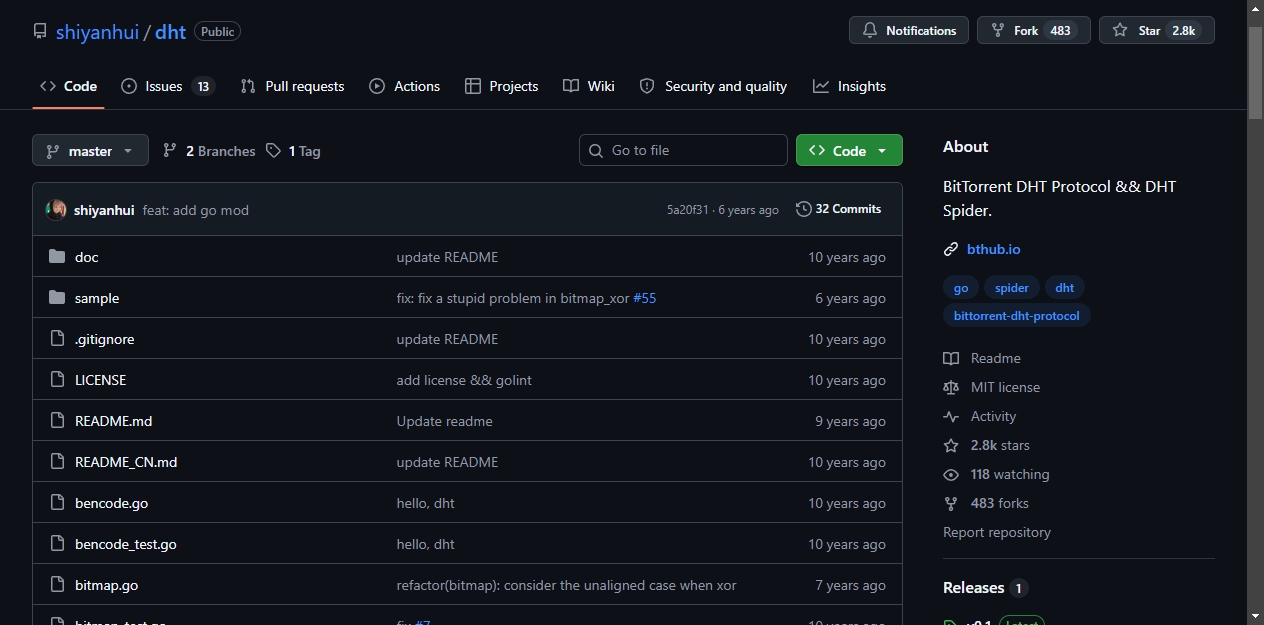Screen dimensions: 1264x625
Task: Click the .gitignore file icon
Action: tap(57, 339)
